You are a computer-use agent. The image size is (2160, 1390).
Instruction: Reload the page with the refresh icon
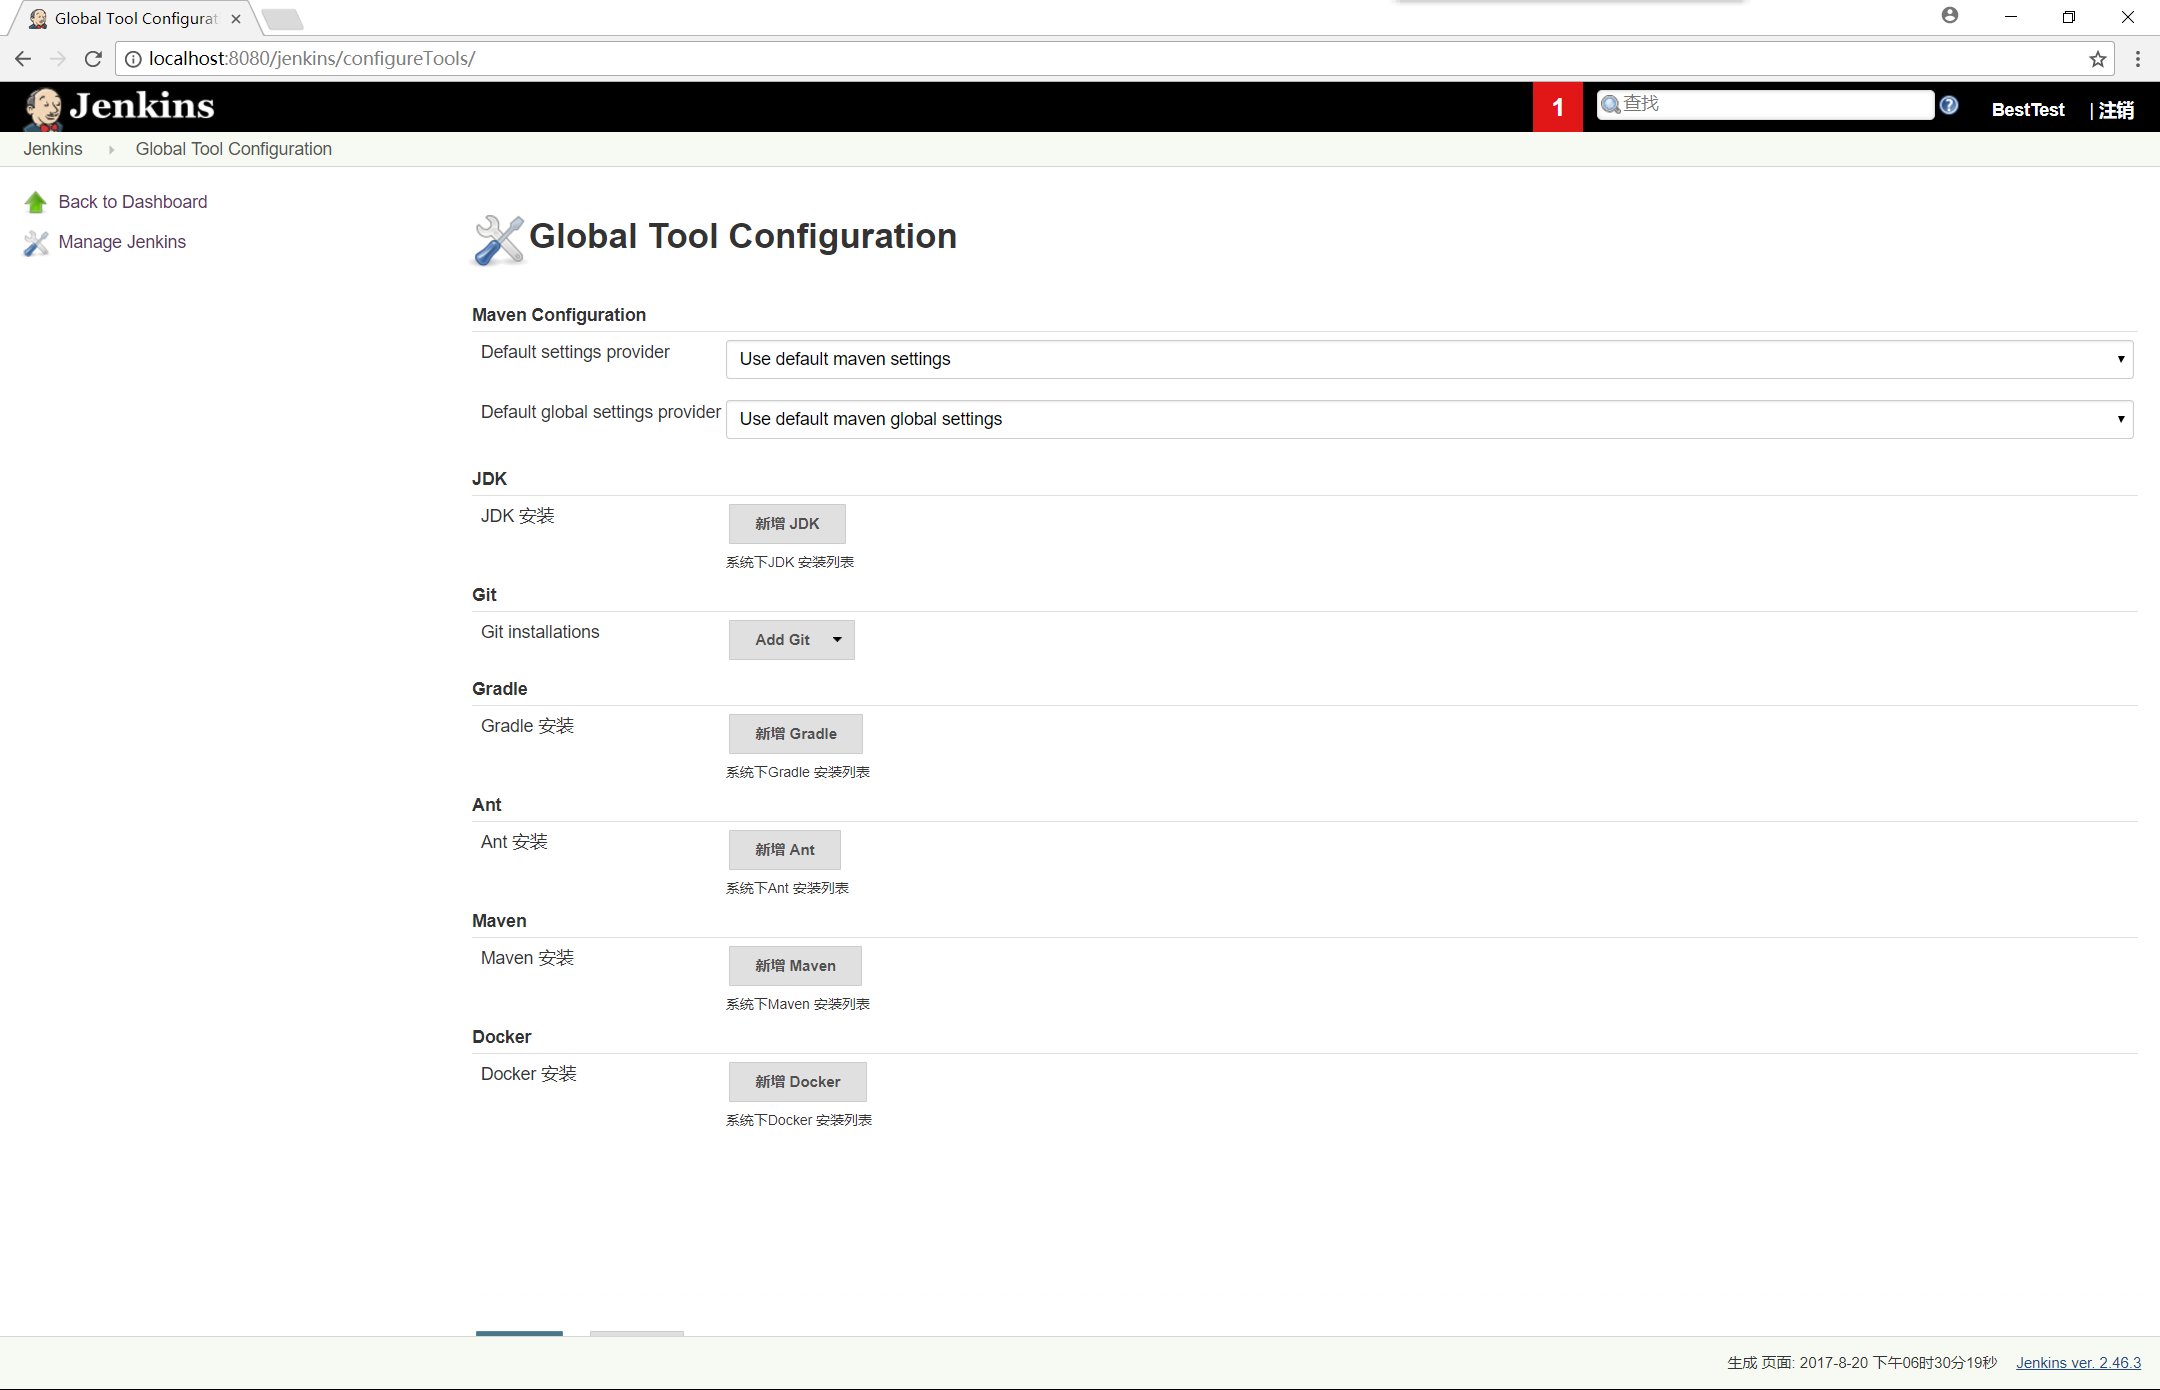tap(93, 59)
